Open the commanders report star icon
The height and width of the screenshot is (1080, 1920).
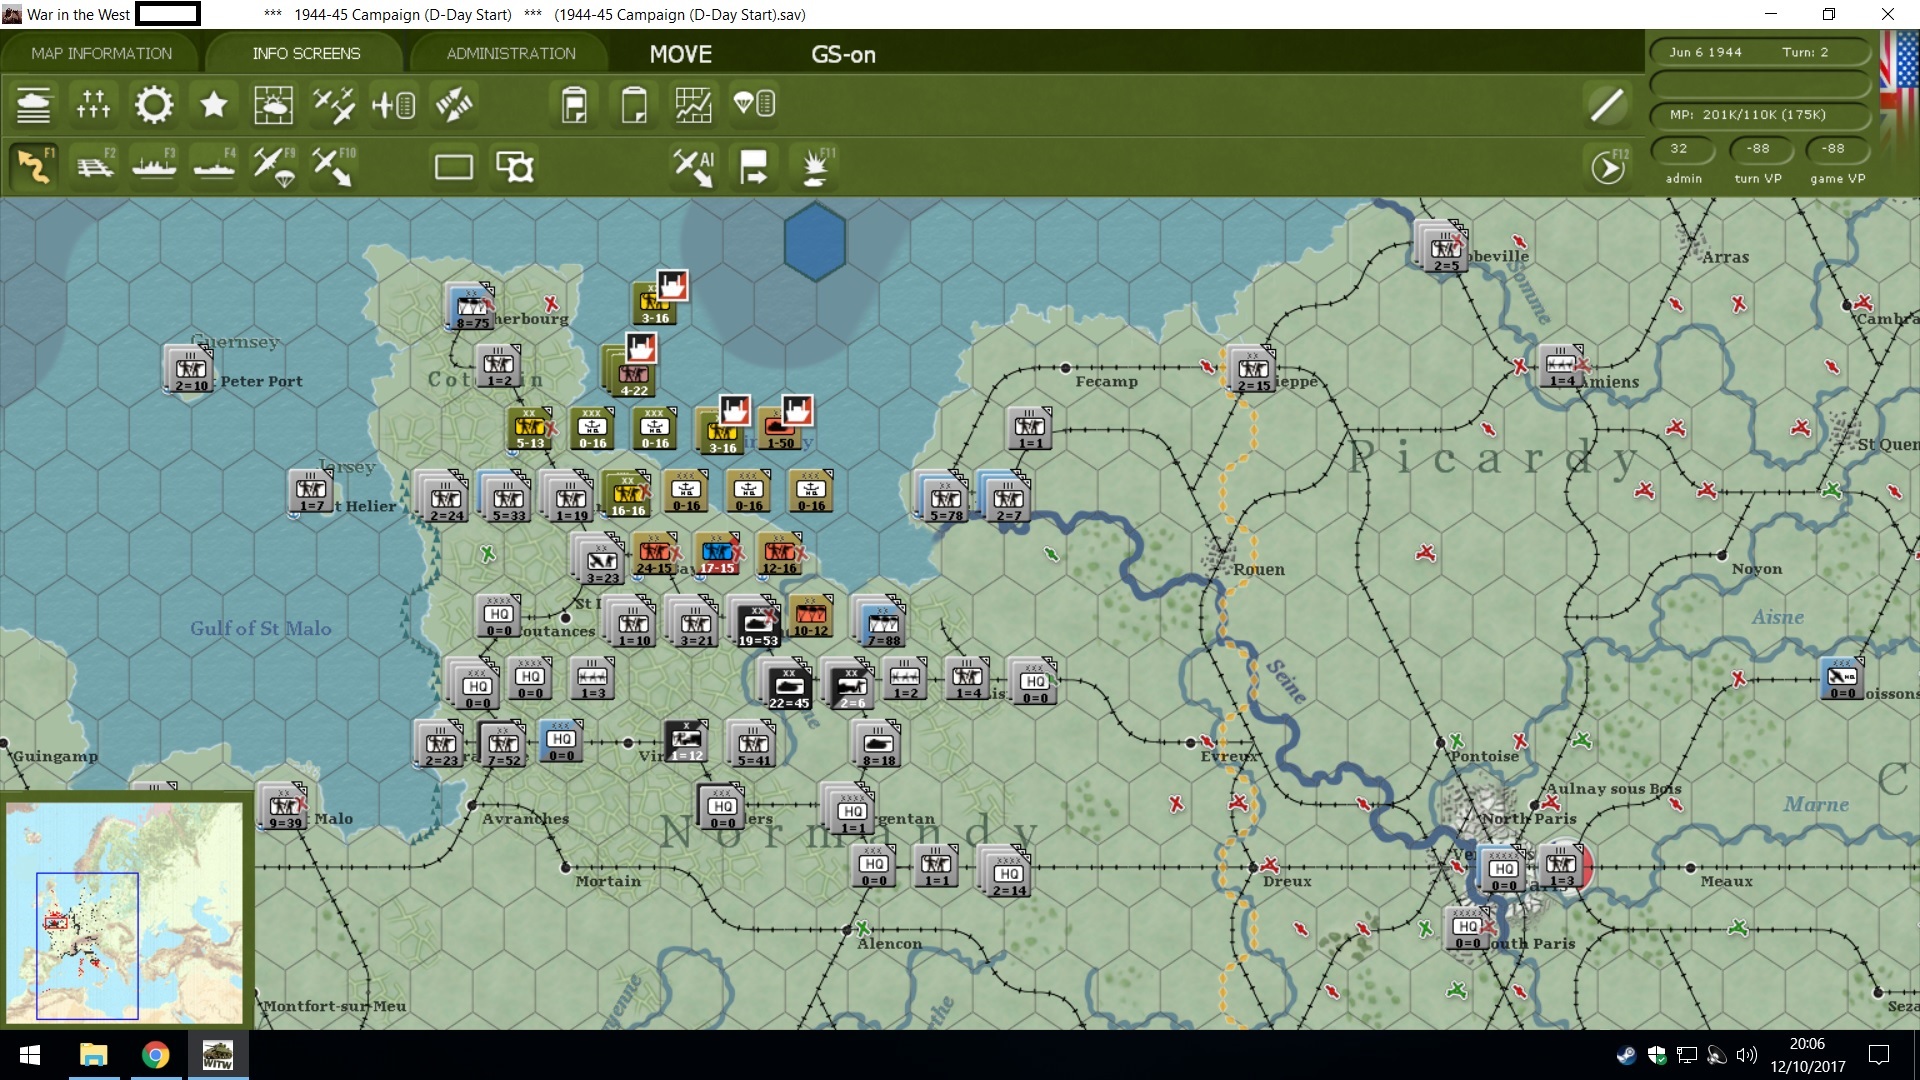213,105
